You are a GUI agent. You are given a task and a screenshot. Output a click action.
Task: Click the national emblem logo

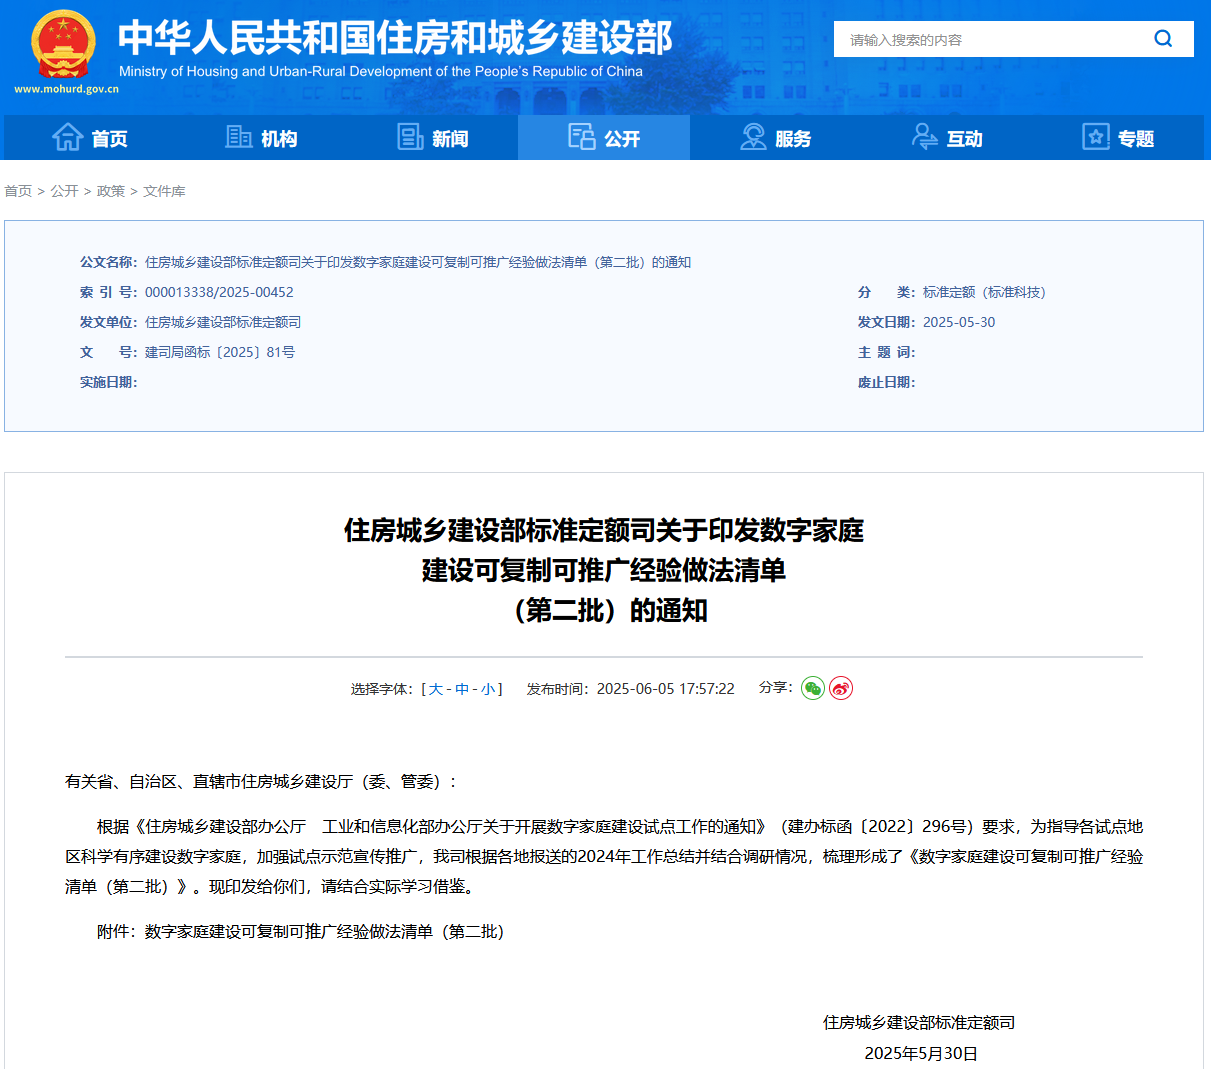64,44
